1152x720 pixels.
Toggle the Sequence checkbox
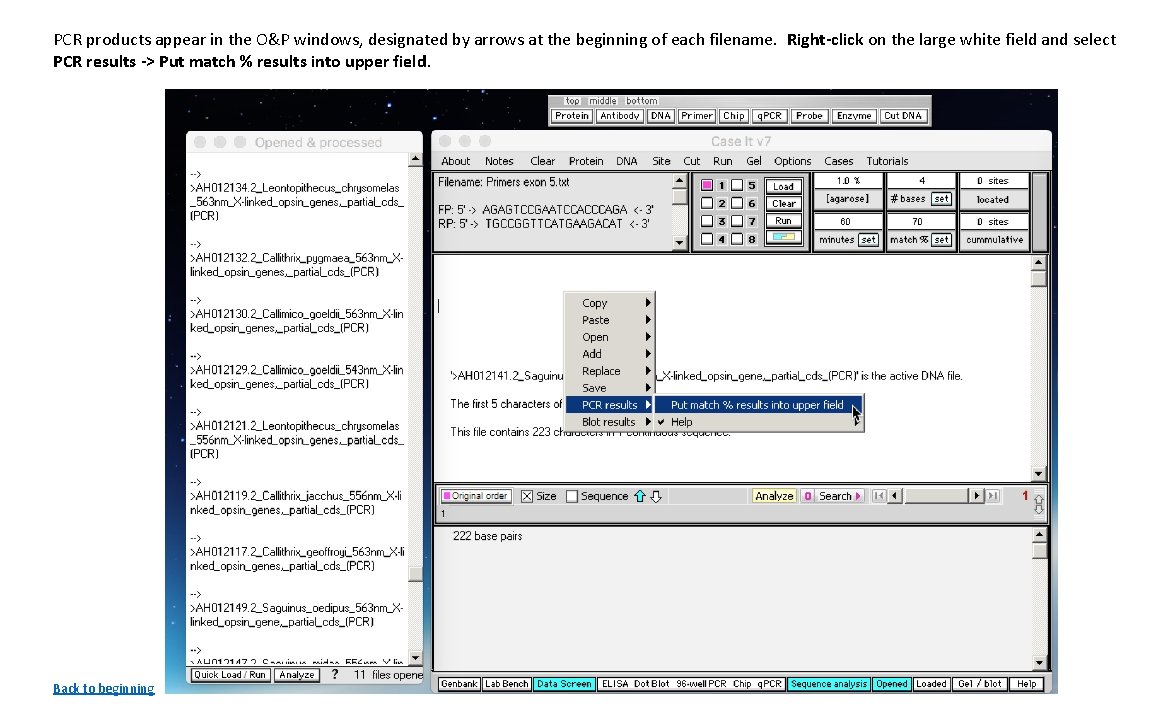coord(572,496)
